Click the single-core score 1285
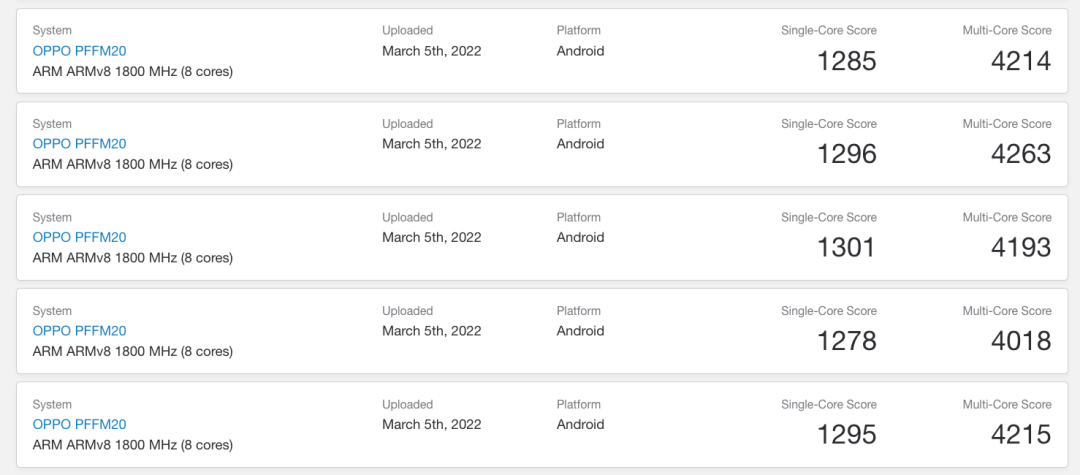The image size is (1080, 475). point(846,61)
